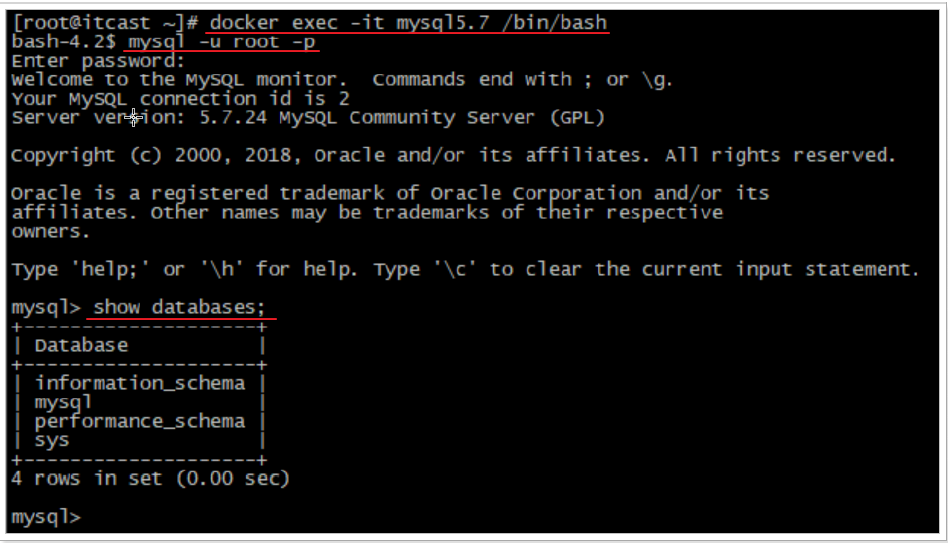
Task: Click the Database column header
Action: coord(81,345)
